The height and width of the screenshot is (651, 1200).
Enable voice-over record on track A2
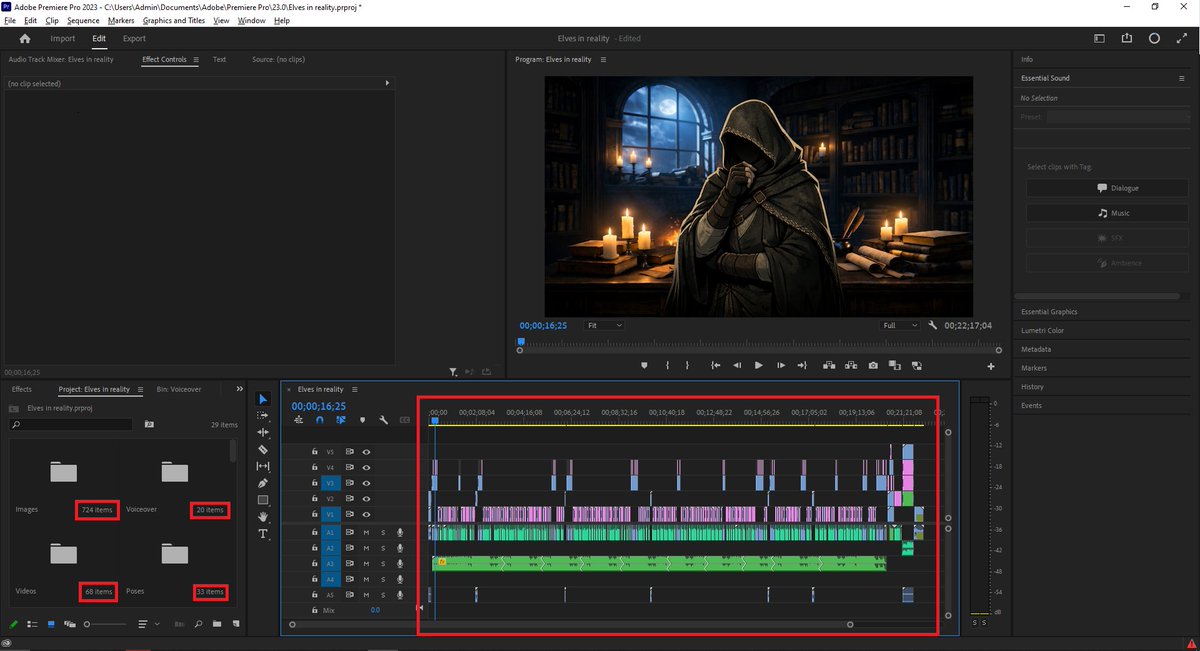[x=400, y=548]
